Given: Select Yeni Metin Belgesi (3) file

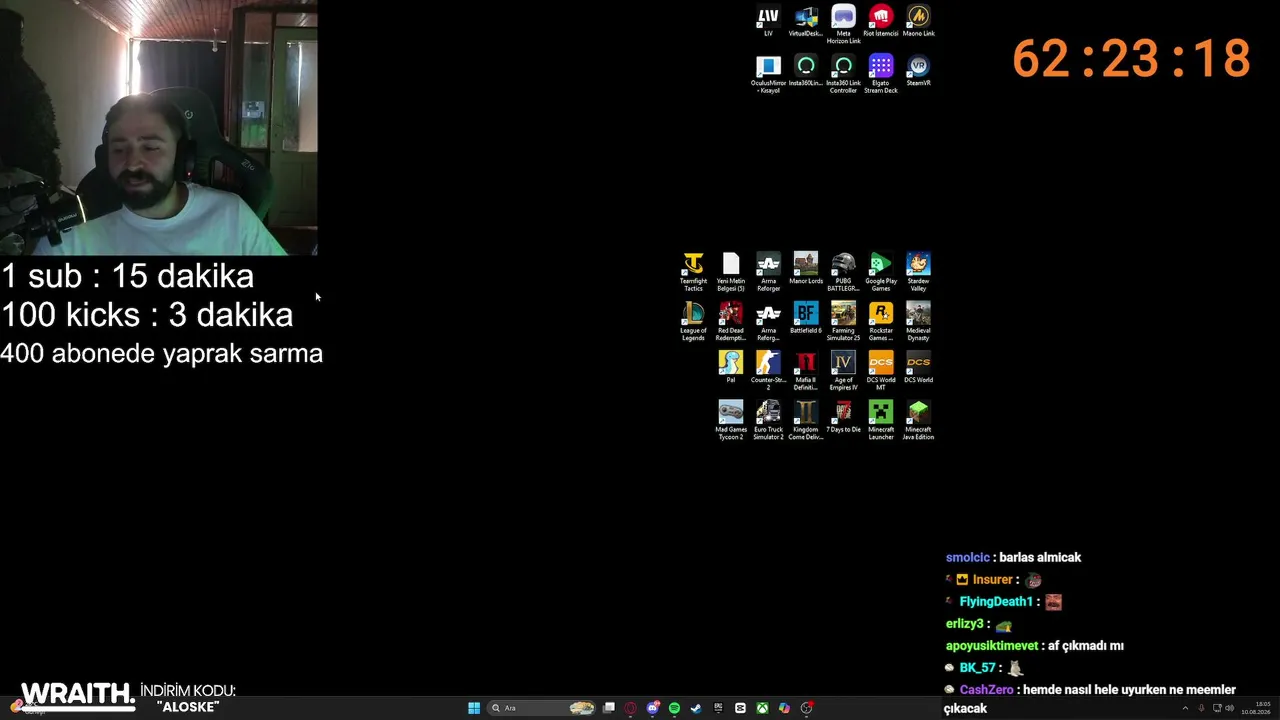Looking at the screenshot, I should pos(731,272).
